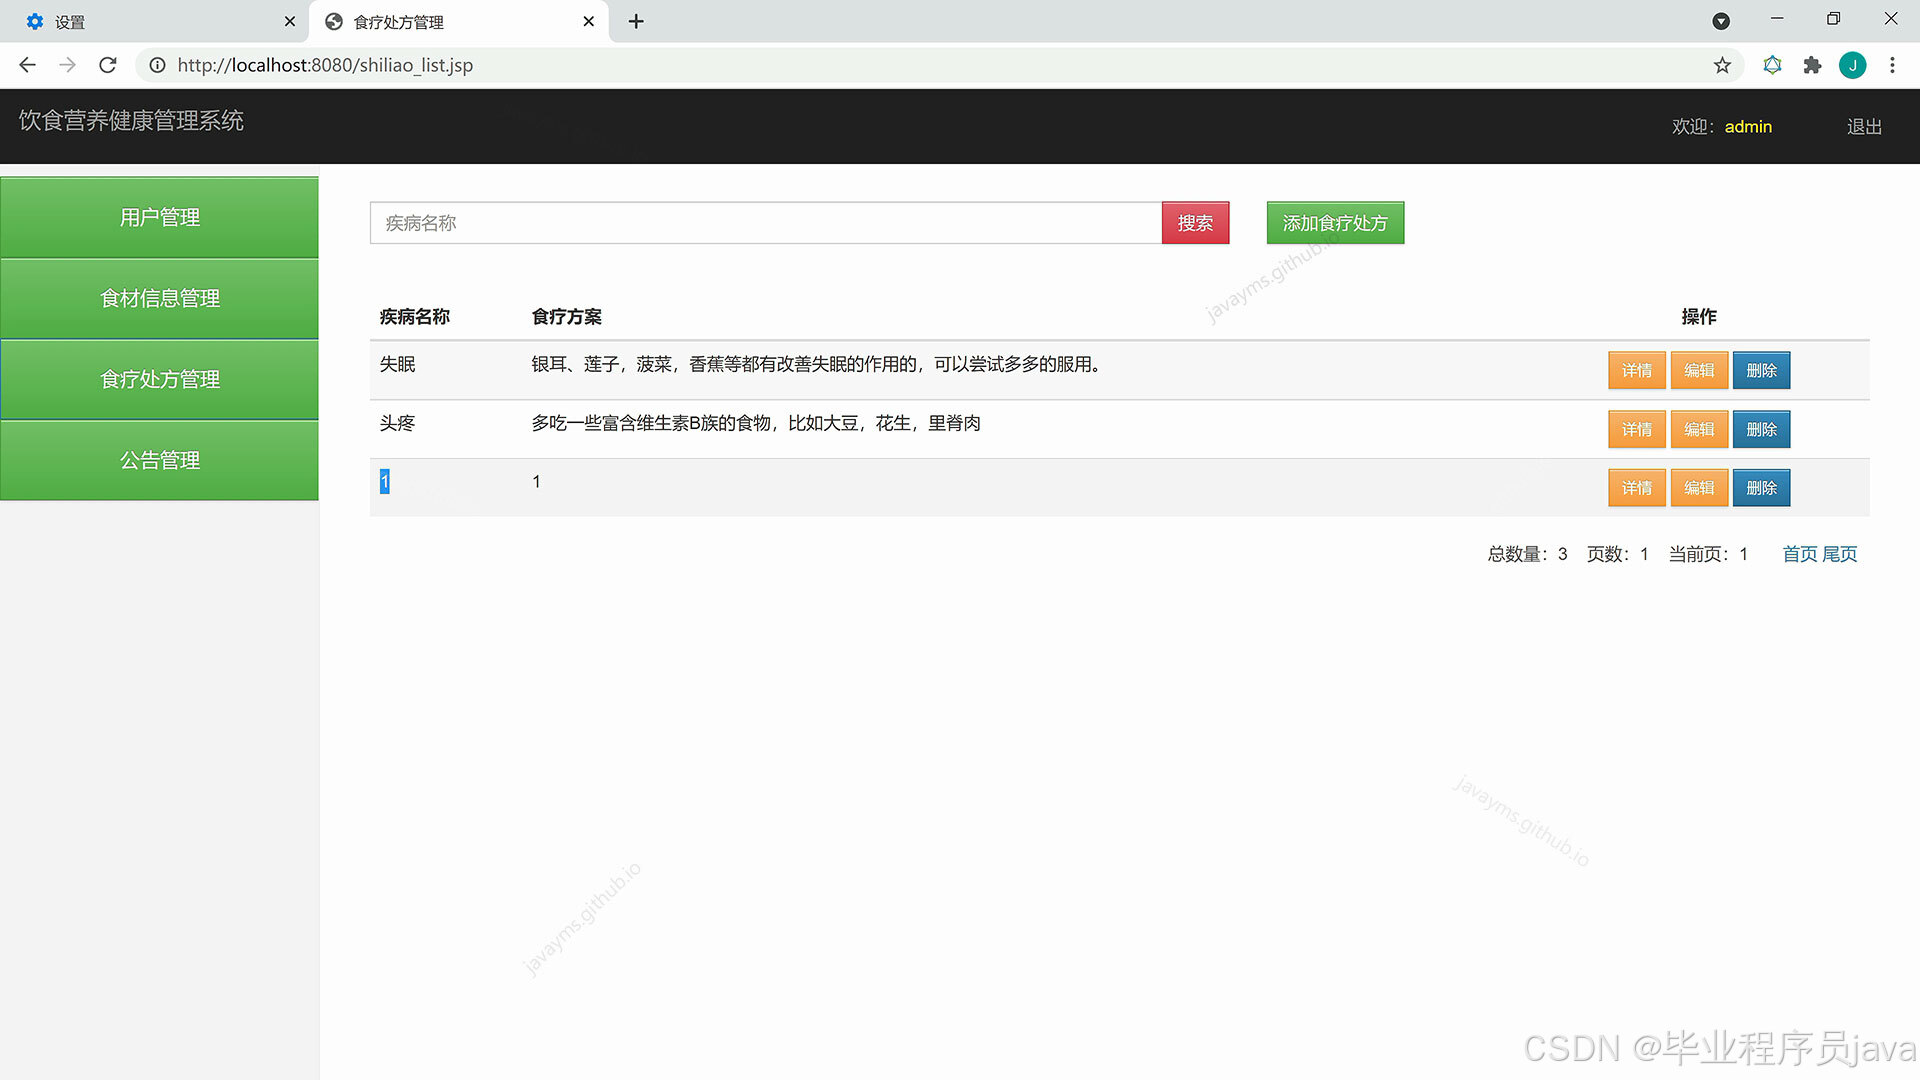Click the browser address bar URL
Viewport: 1920px width, 1080px height.
(325, 65)
